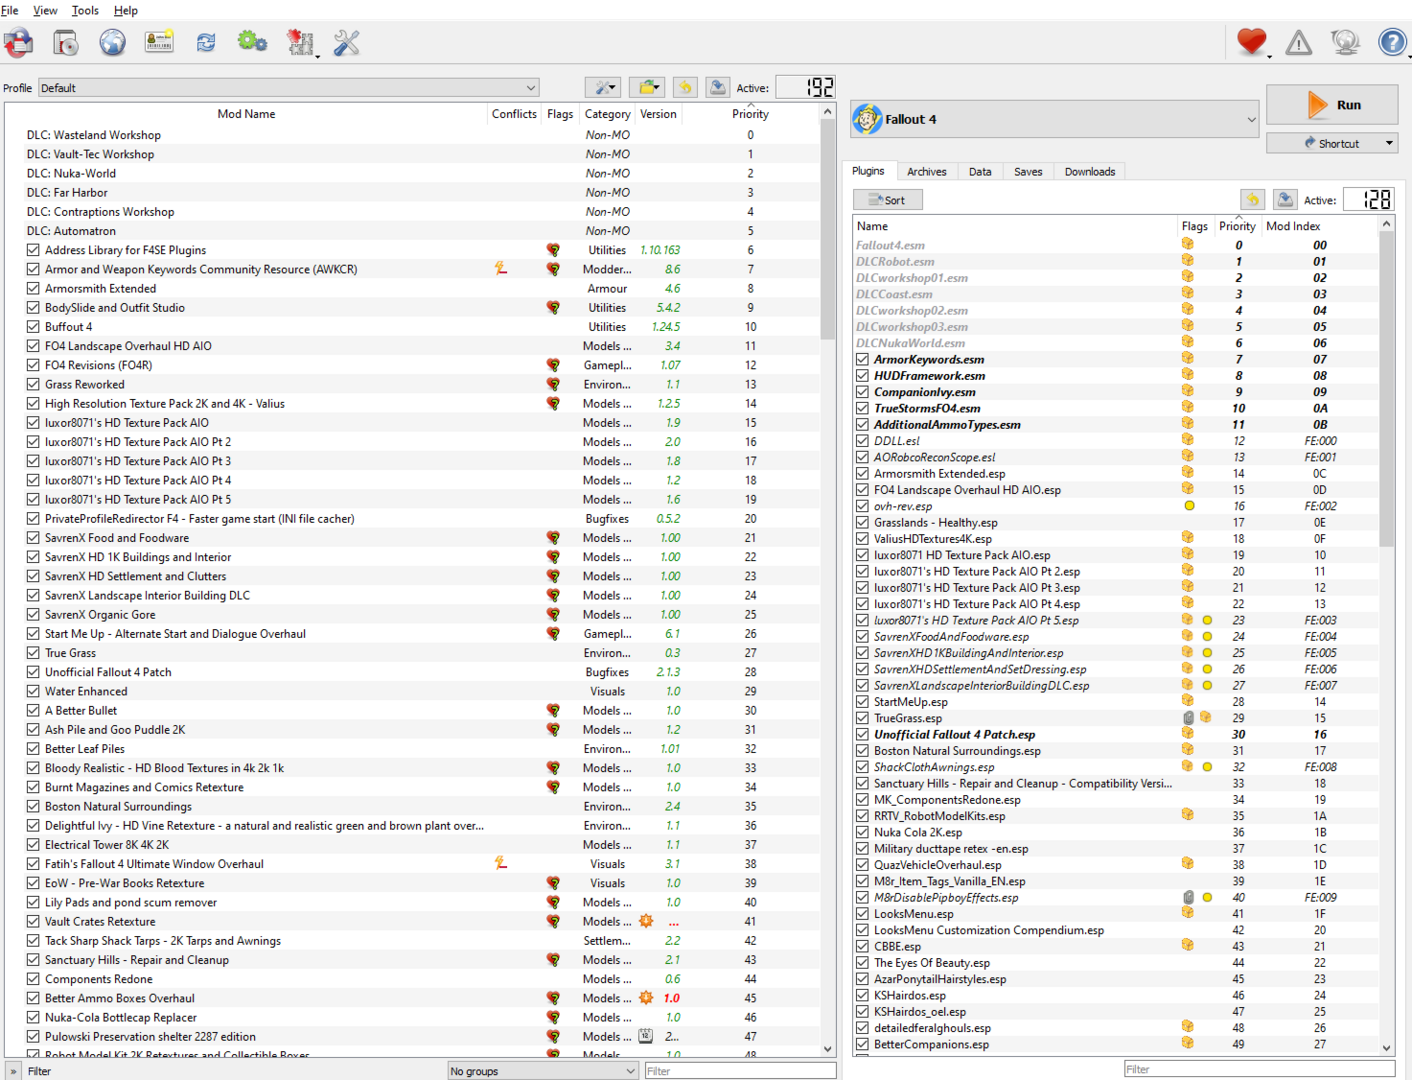The height and width of the screenshot is (1080, 1412).
Task: Sort mods by the Priority column header
Action: (x=750, y=114)
